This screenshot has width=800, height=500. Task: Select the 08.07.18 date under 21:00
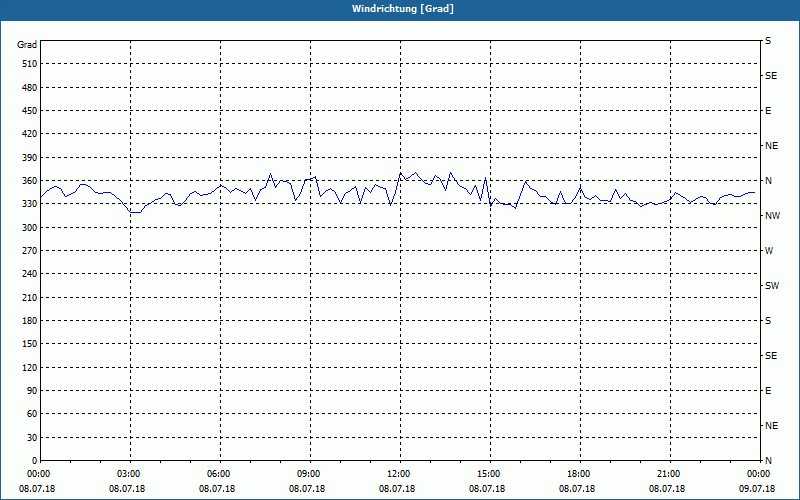click(x=667, y=489)
